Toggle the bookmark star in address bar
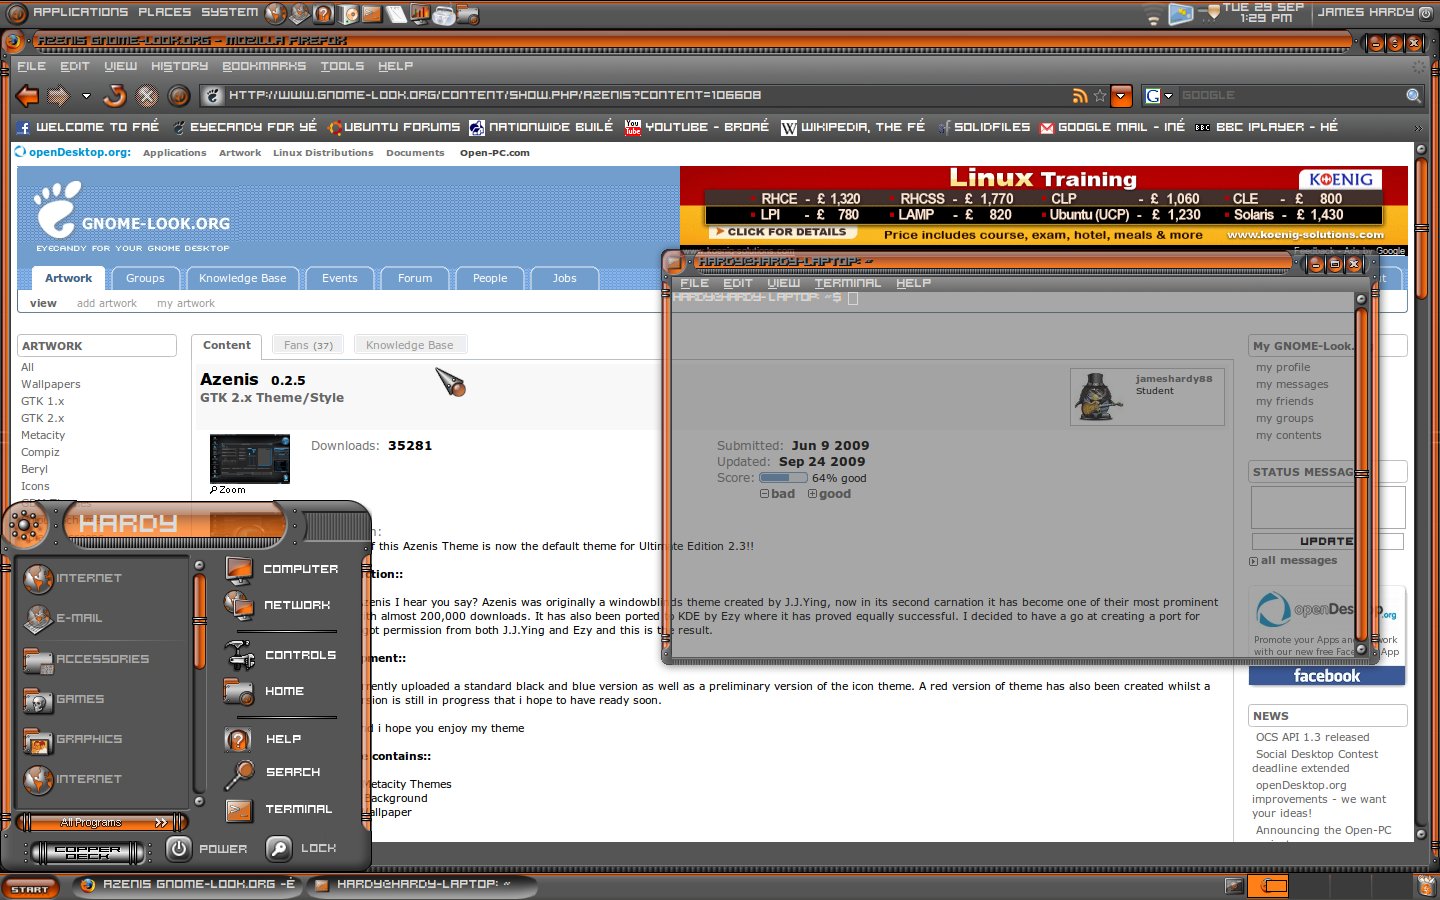Viewport: 1440px width, 900px height. coord(1100,96)
